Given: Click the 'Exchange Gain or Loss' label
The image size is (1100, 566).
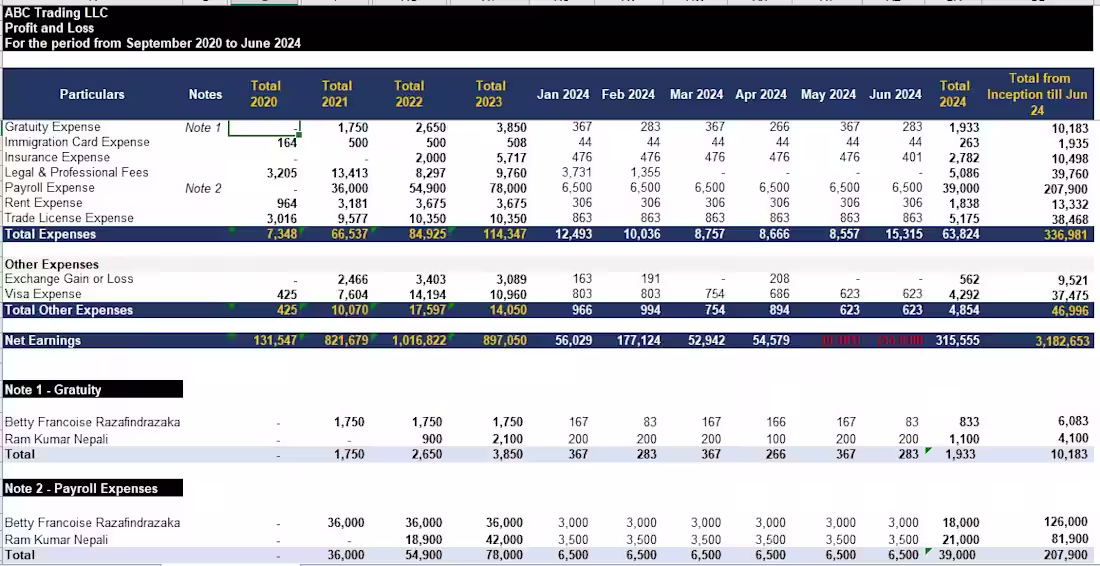Looking at the screenshot, I should 69,278.
